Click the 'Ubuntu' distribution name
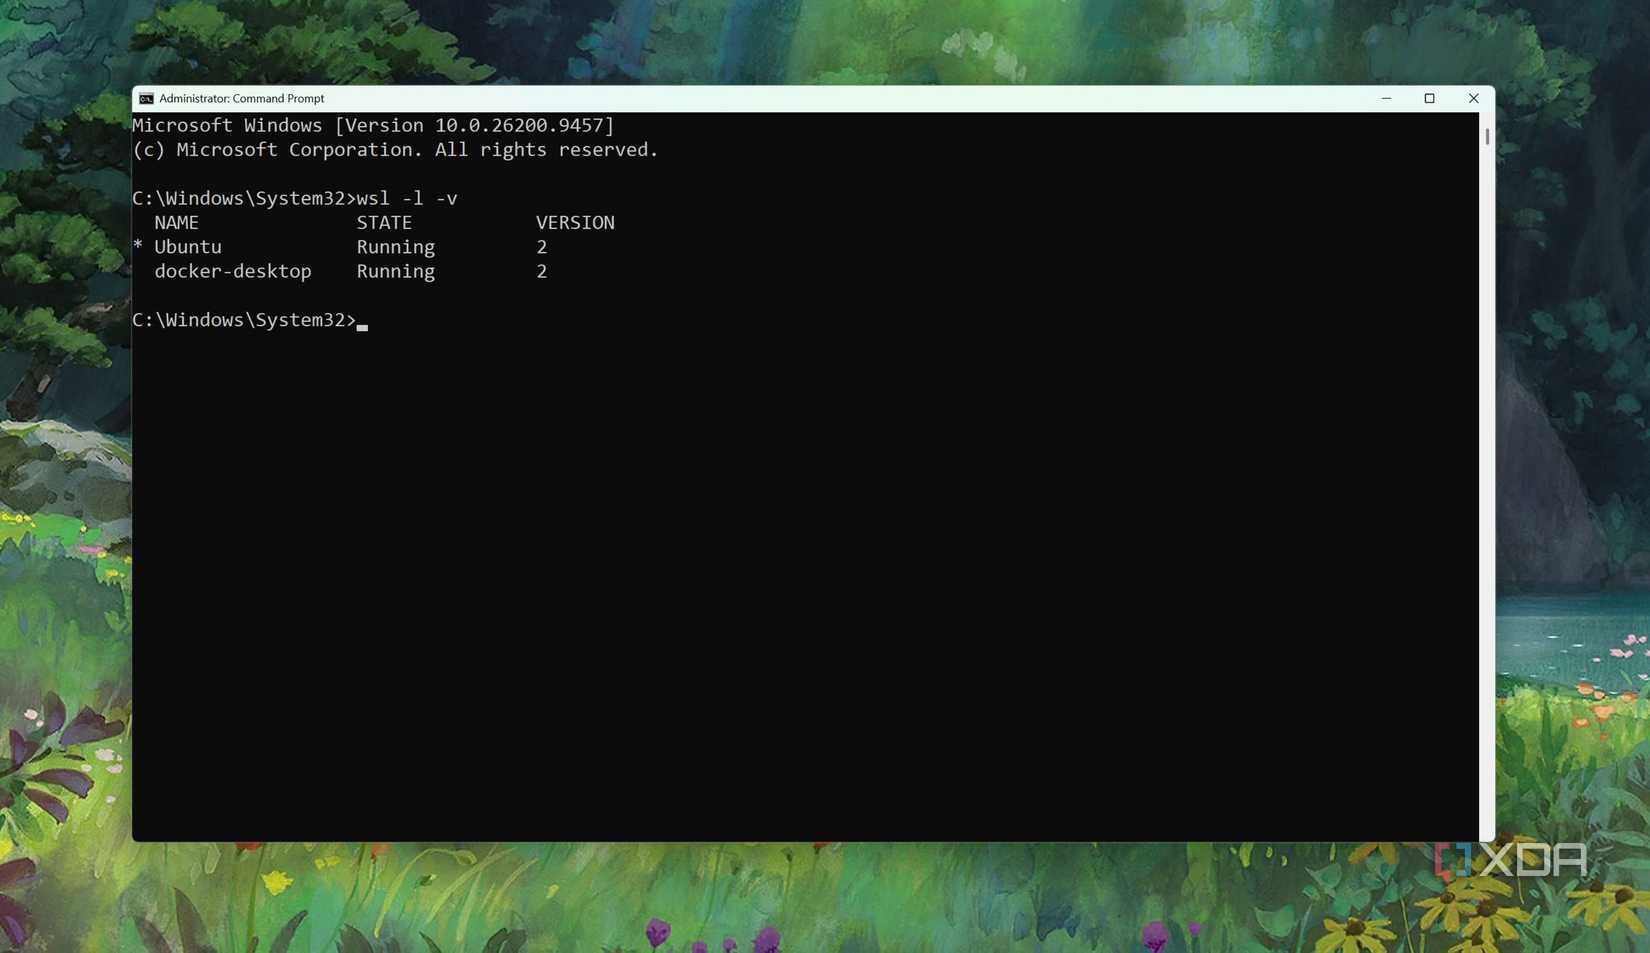Screen dimensions: 1650x953 (x=188, y=247)
